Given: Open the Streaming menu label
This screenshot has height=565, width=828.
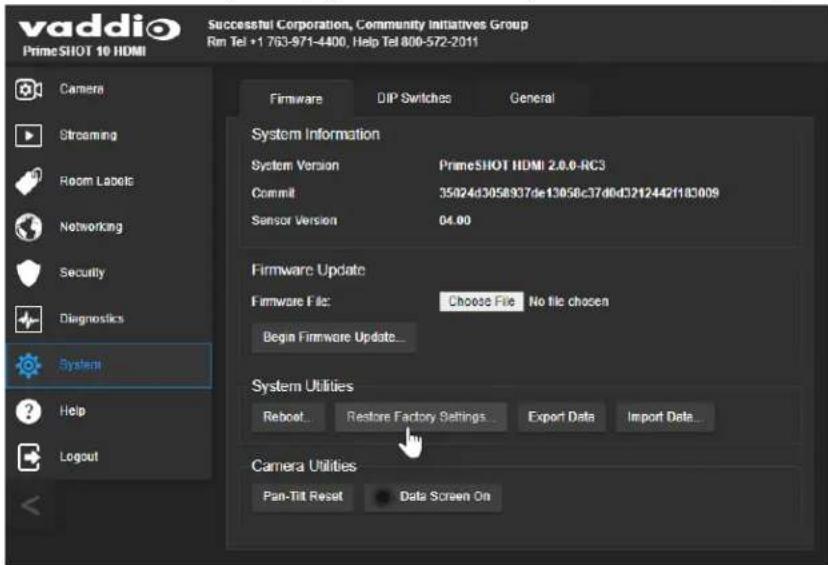Looking at the screenshot, I should click(88, 135).
